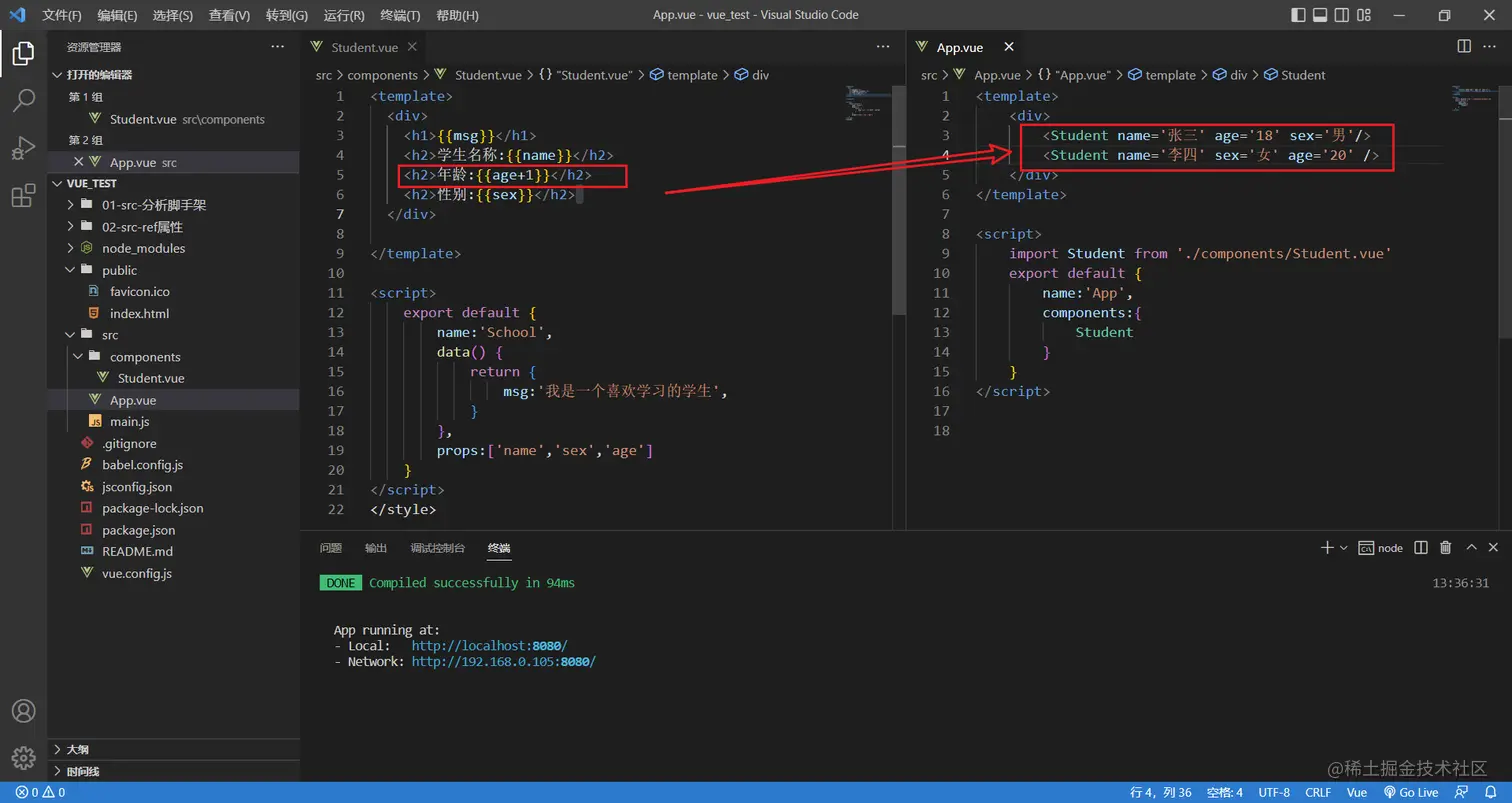Open the 帮助(H) menu
The width and height of the screenshot is (1512, 803).
click(458, 15)
